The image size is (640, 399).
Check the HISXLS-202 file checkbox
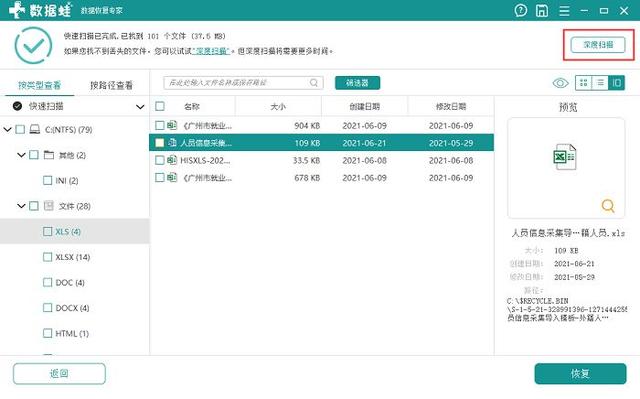coord(160,160)
